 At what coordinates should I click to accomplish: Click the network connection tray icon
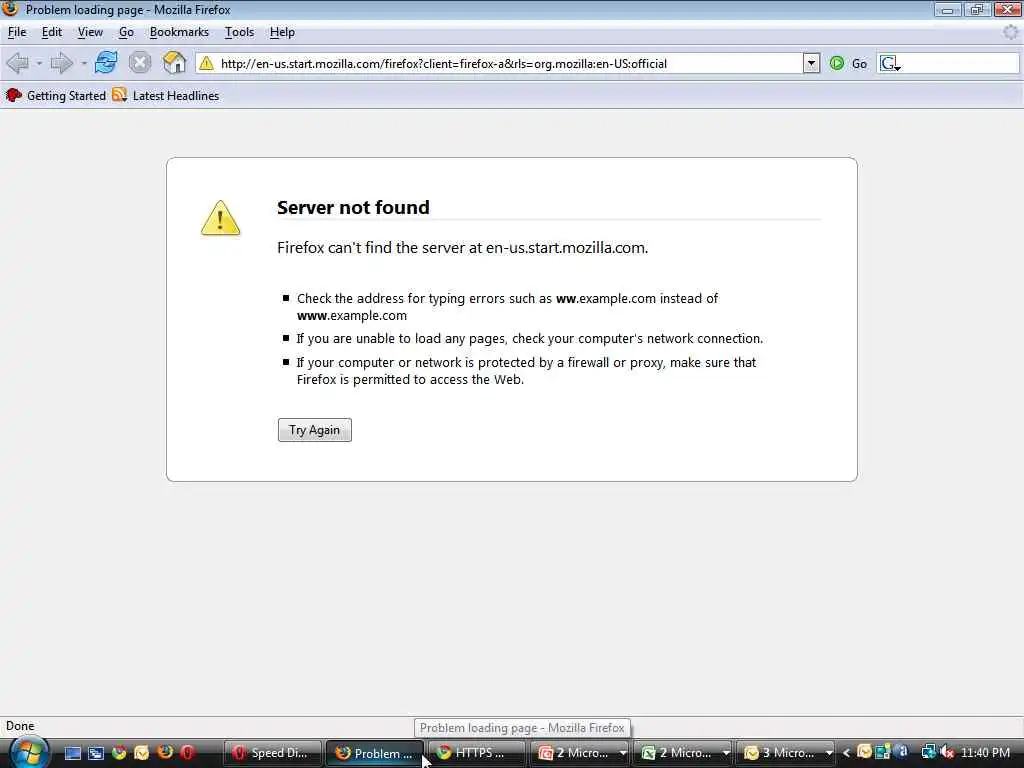[x=928, y=752]
